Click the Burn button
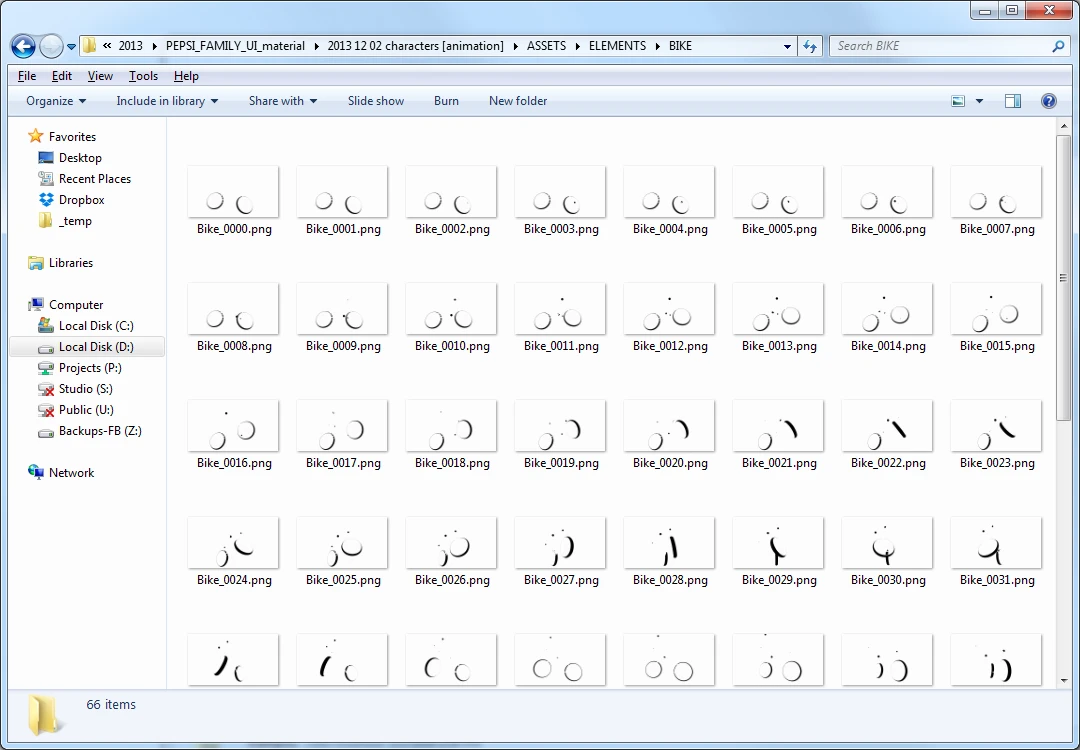Image resolution: width=1080 pixels, height=750 pixels. point(446,101)
